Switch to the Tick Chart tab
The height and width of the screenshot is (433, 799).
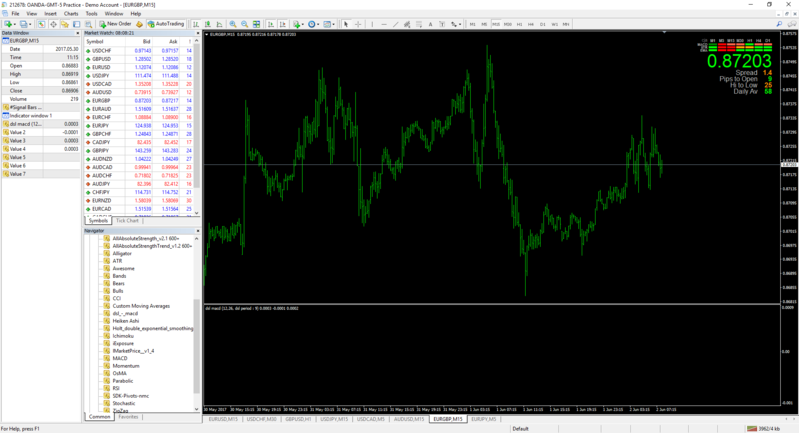tap(127, 221)
